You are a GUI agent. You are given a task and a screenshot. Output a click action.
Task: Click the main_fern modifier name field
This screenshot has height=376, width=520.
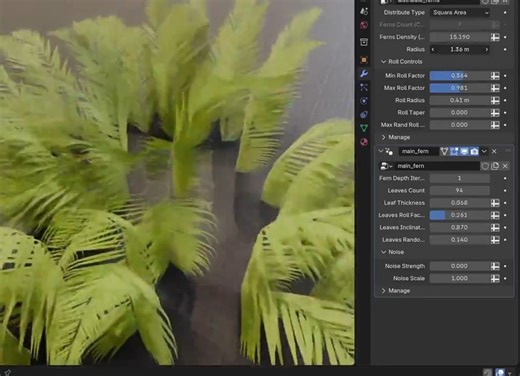coord(419,151)
